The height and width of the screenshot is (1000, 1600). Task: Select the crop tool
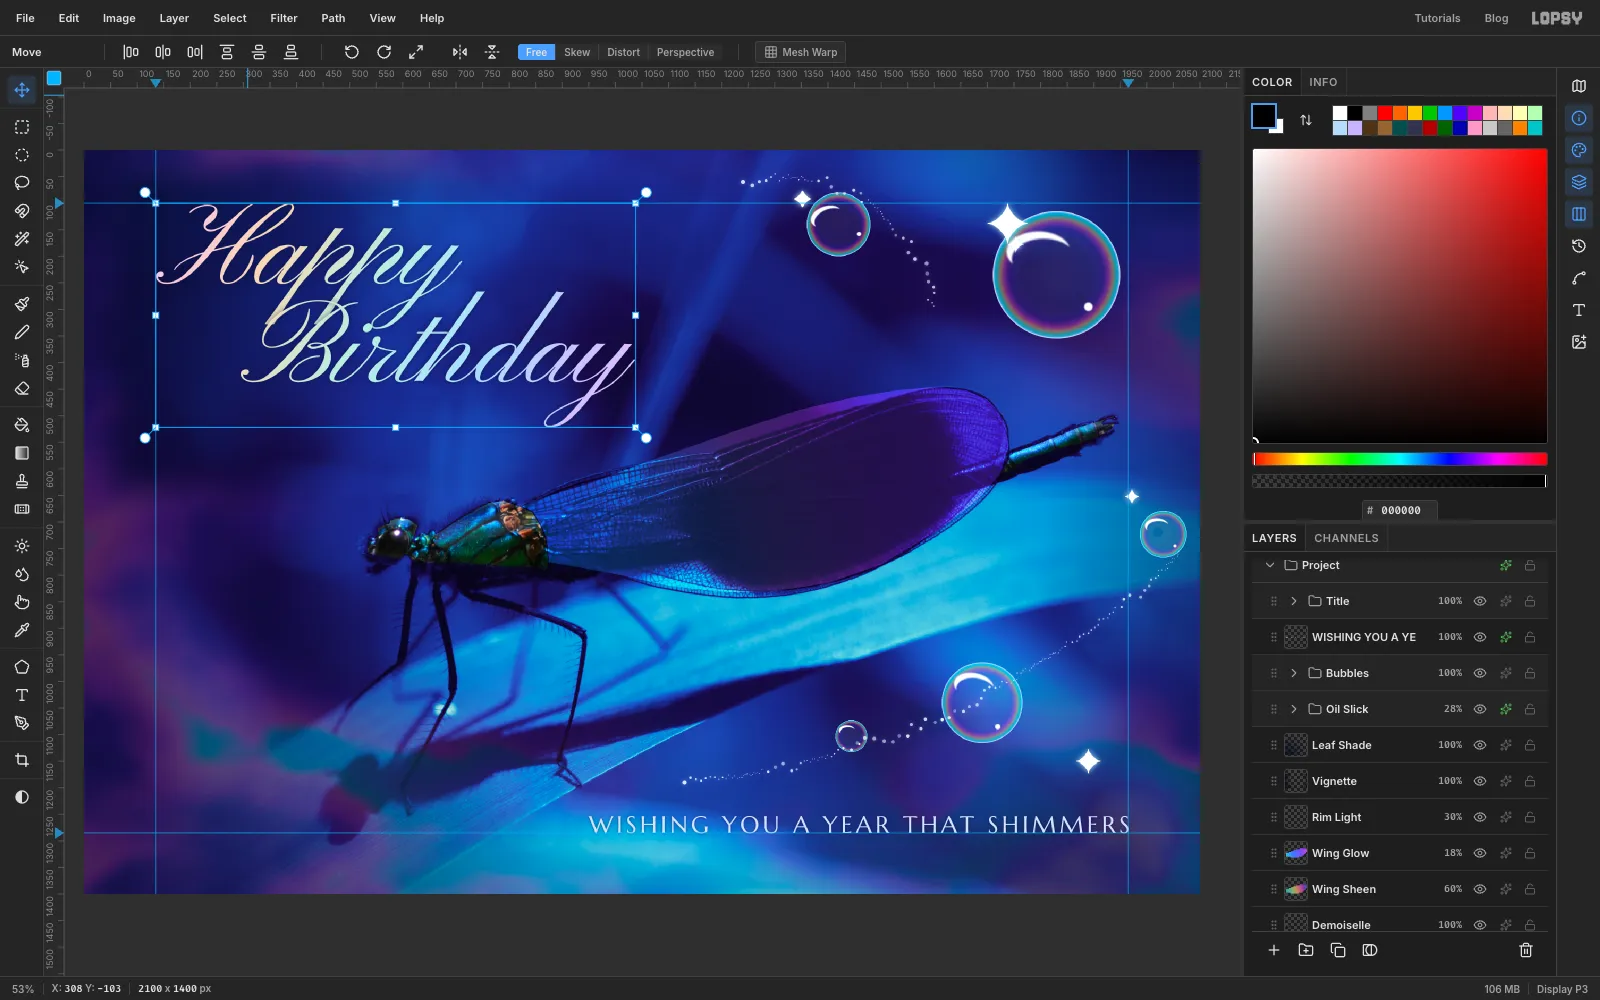[22, 760]
